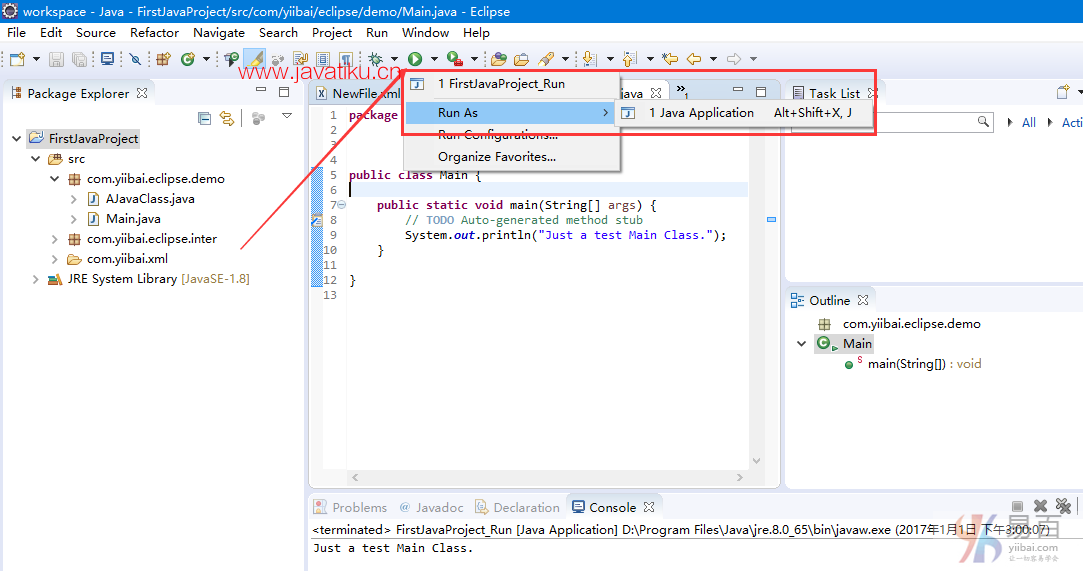Screen dimensions: 1083x571
Task: Click the Open Type toolbar icon
Action: [x=231, y=59]
